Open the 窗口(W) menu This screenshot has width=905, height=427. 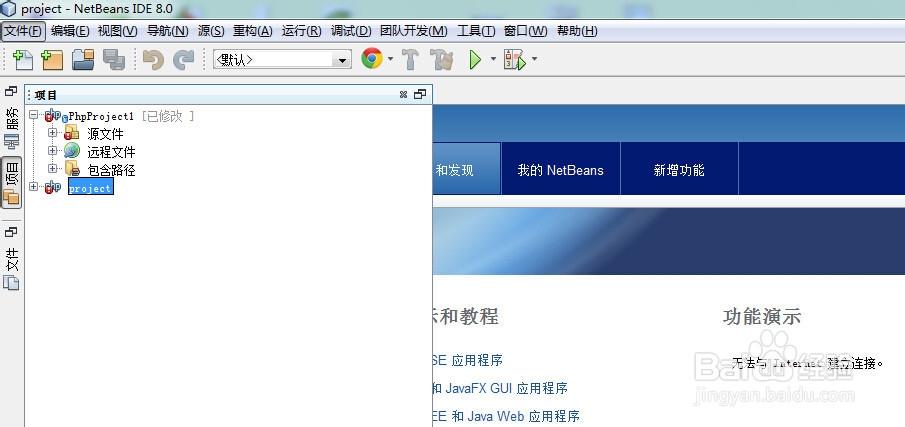point(525,31)
